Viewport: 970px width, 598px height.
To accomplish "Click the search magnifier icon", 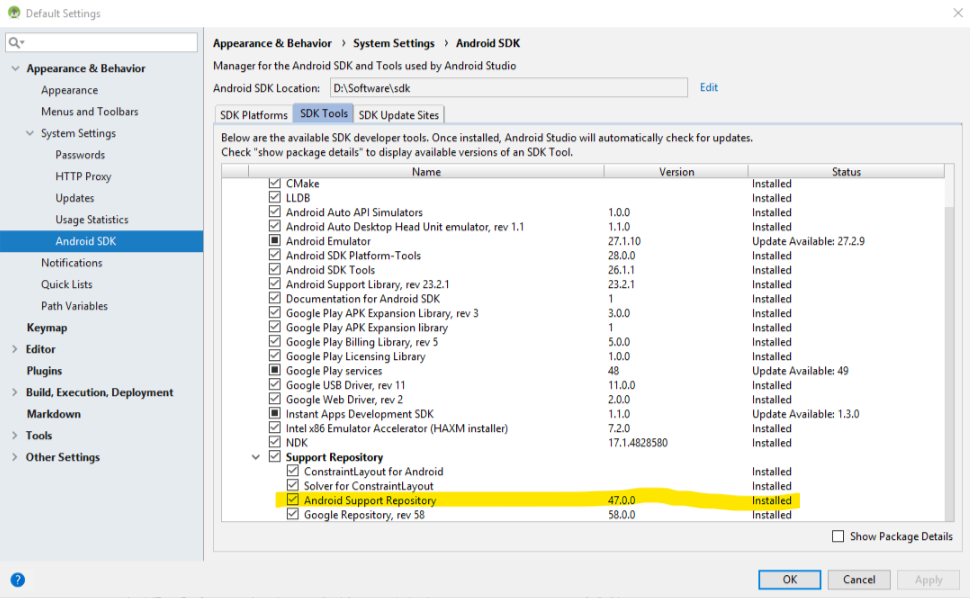I will click(15, 43).
